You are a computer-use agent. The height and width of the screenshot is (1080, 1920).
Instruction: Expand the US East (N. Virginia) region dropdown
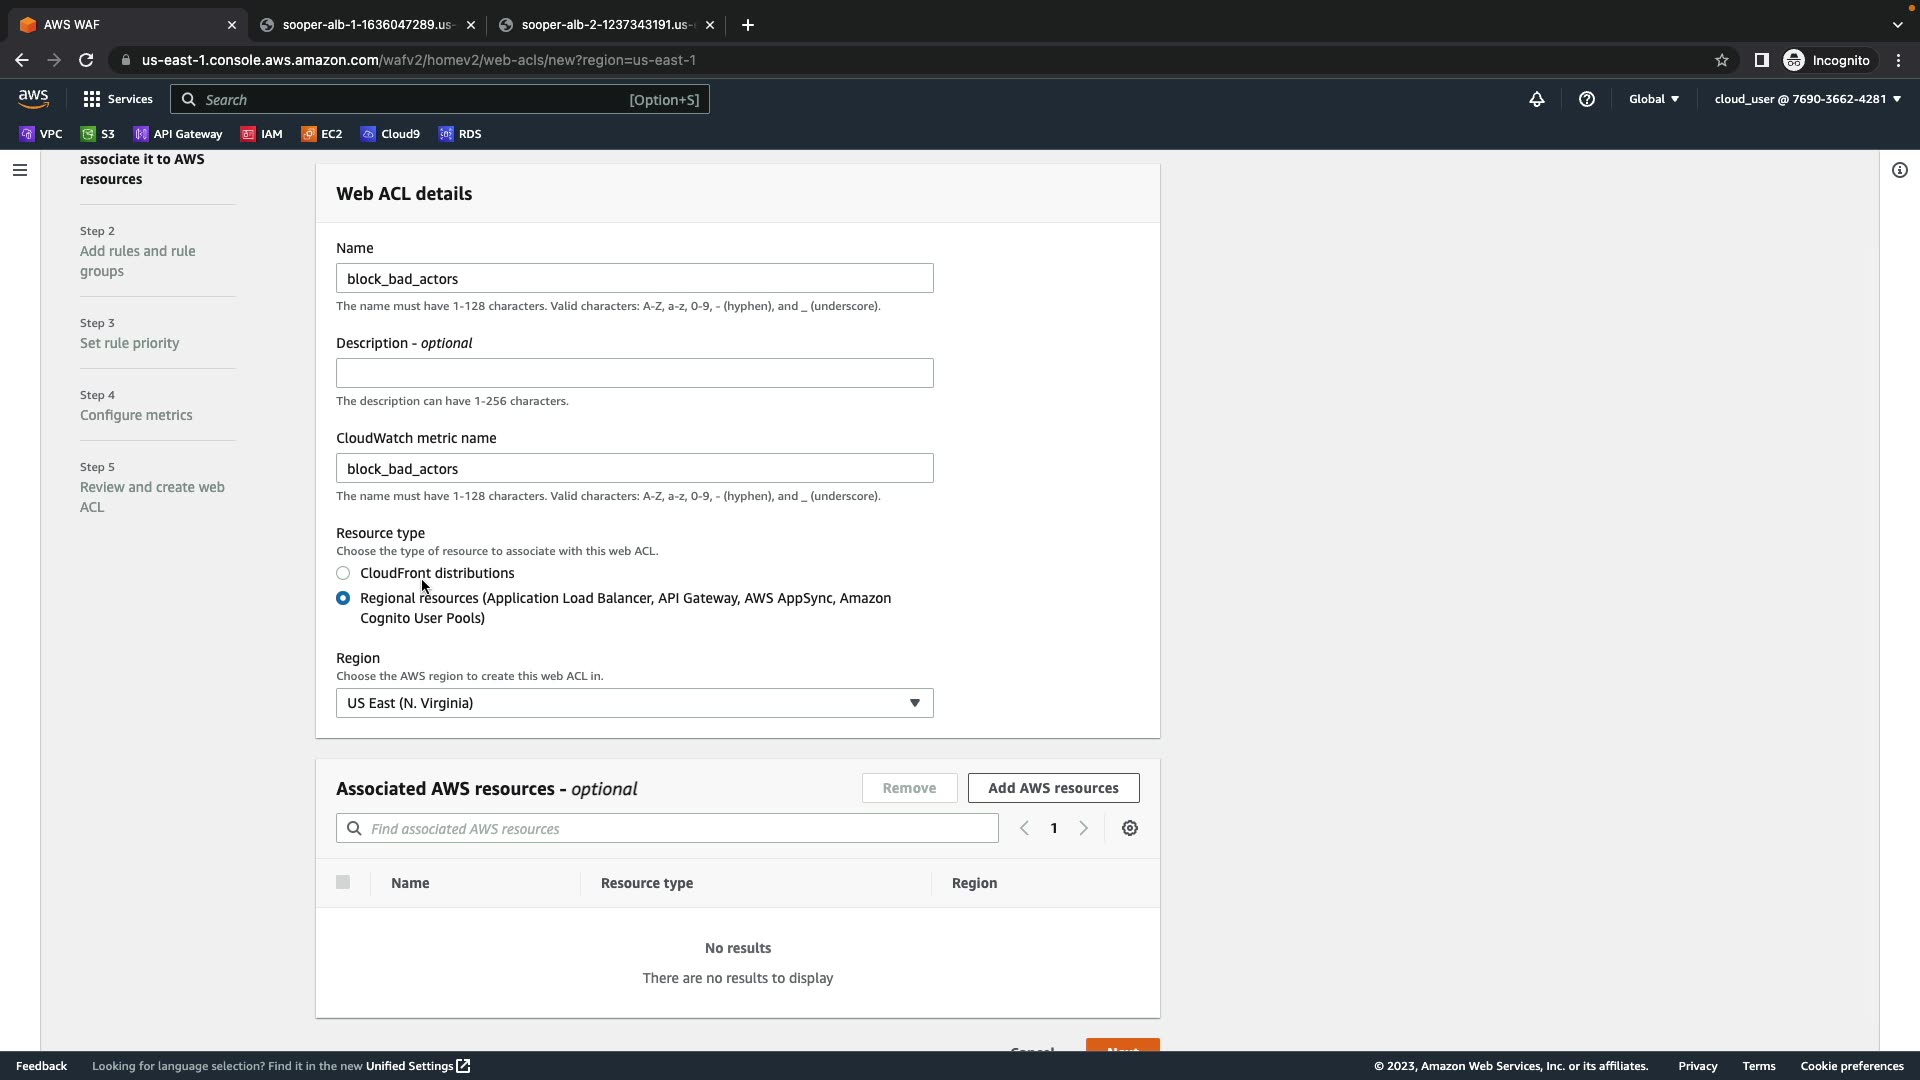point(634,703)
